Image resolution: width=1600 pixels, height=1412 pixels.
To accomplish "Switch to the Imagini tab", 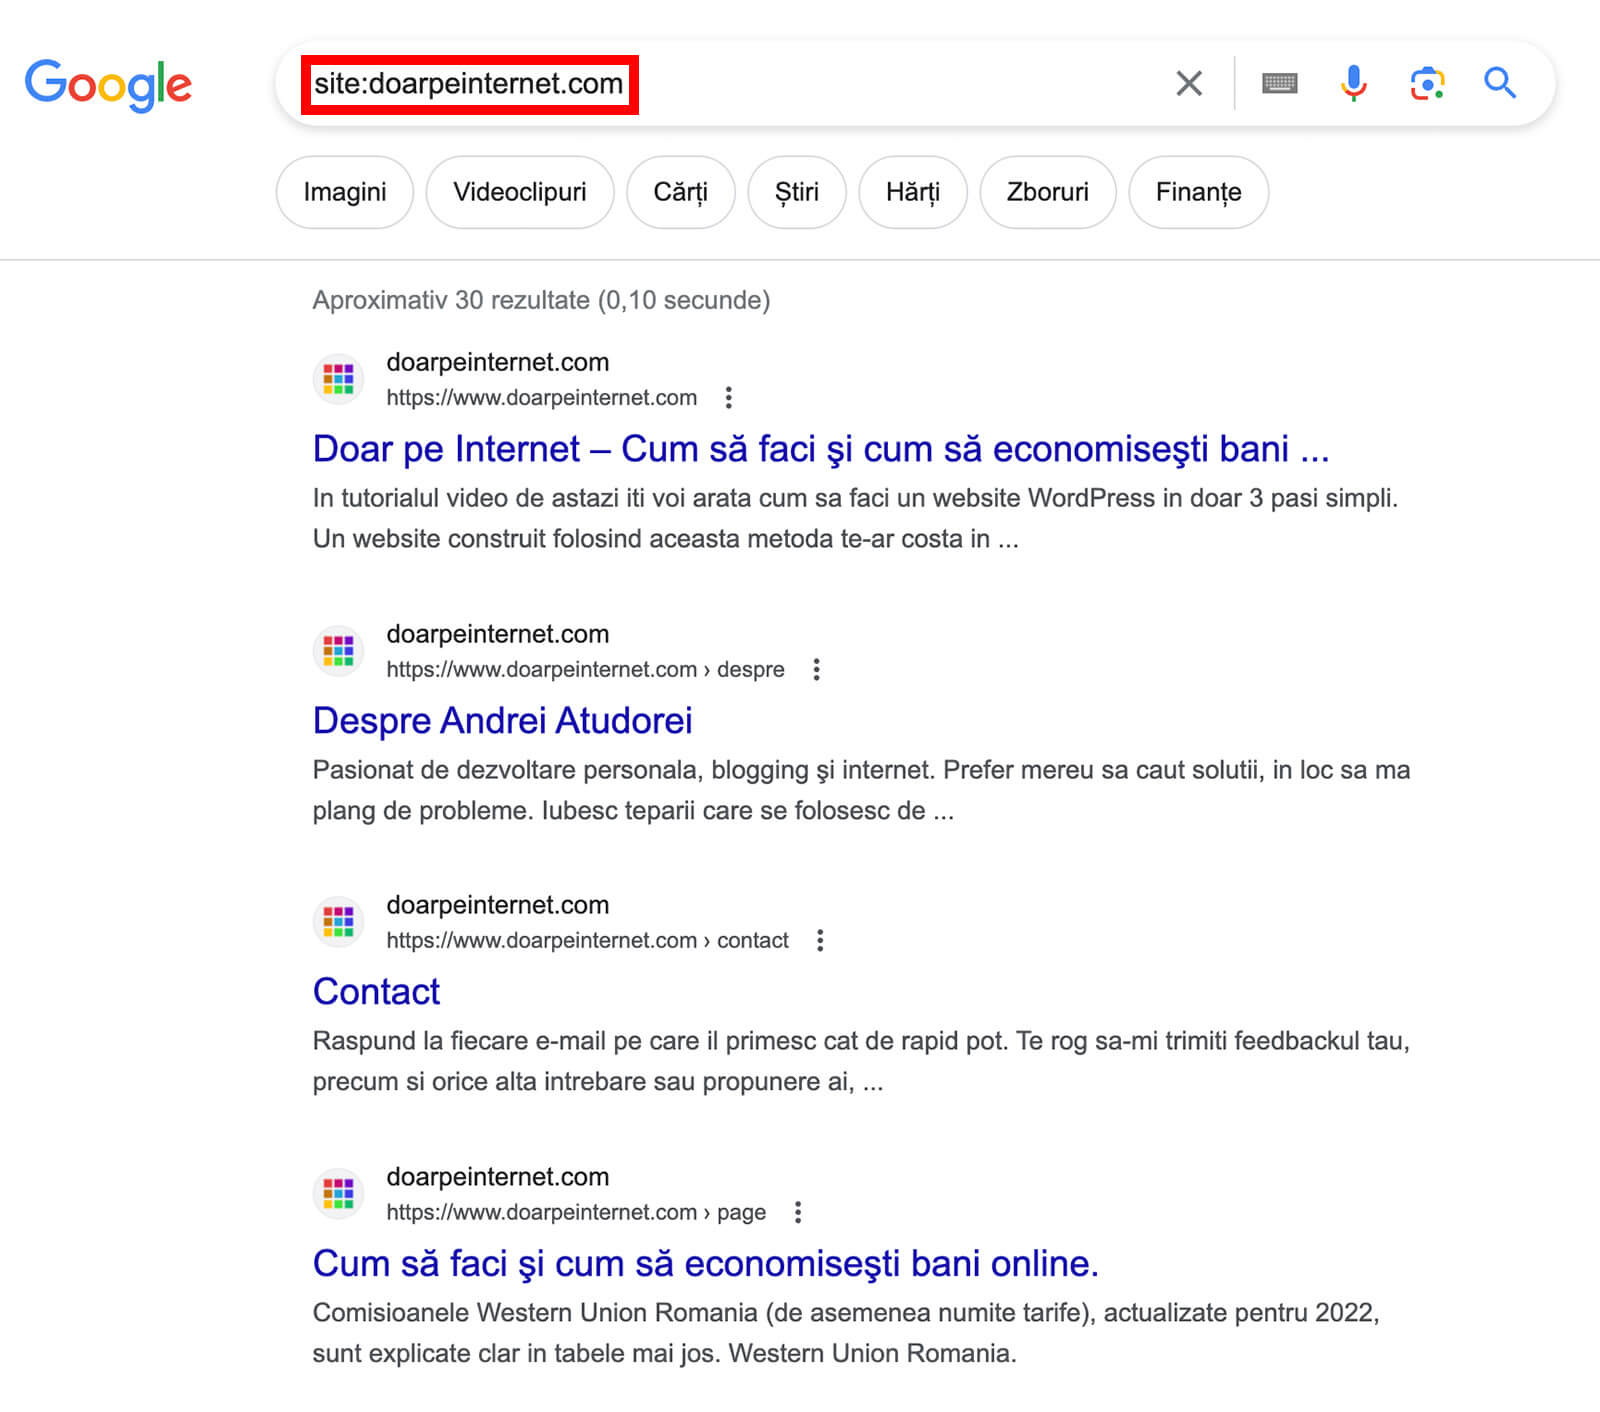I will click(x=345, y=192).
